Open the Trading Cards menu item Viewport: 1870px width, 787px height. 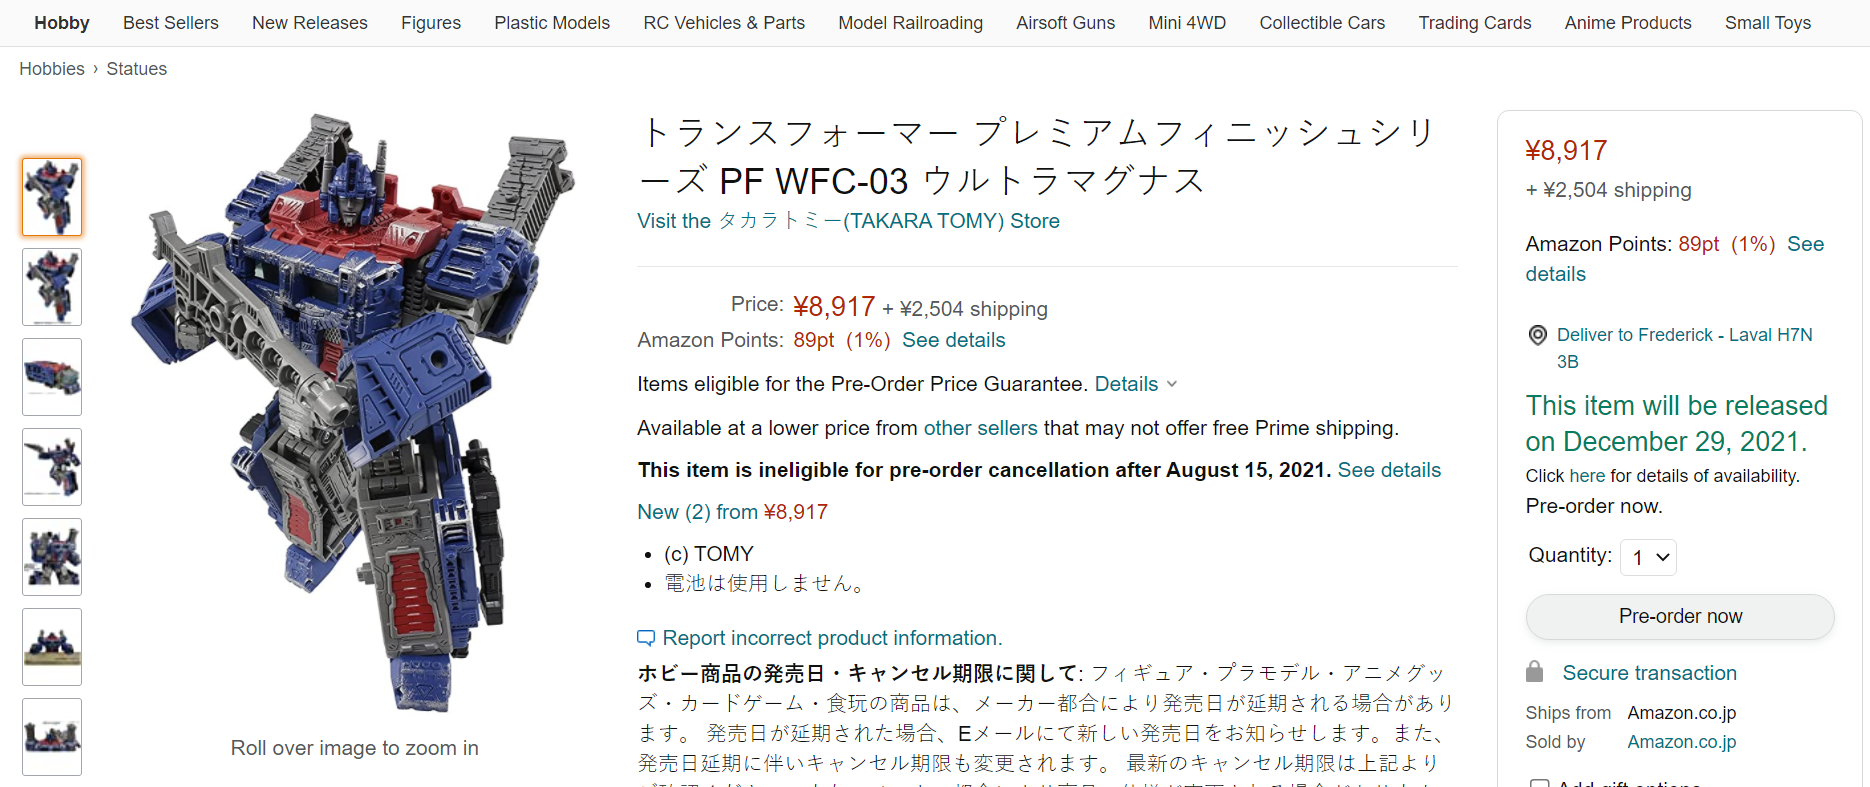tap(1474, 23)
